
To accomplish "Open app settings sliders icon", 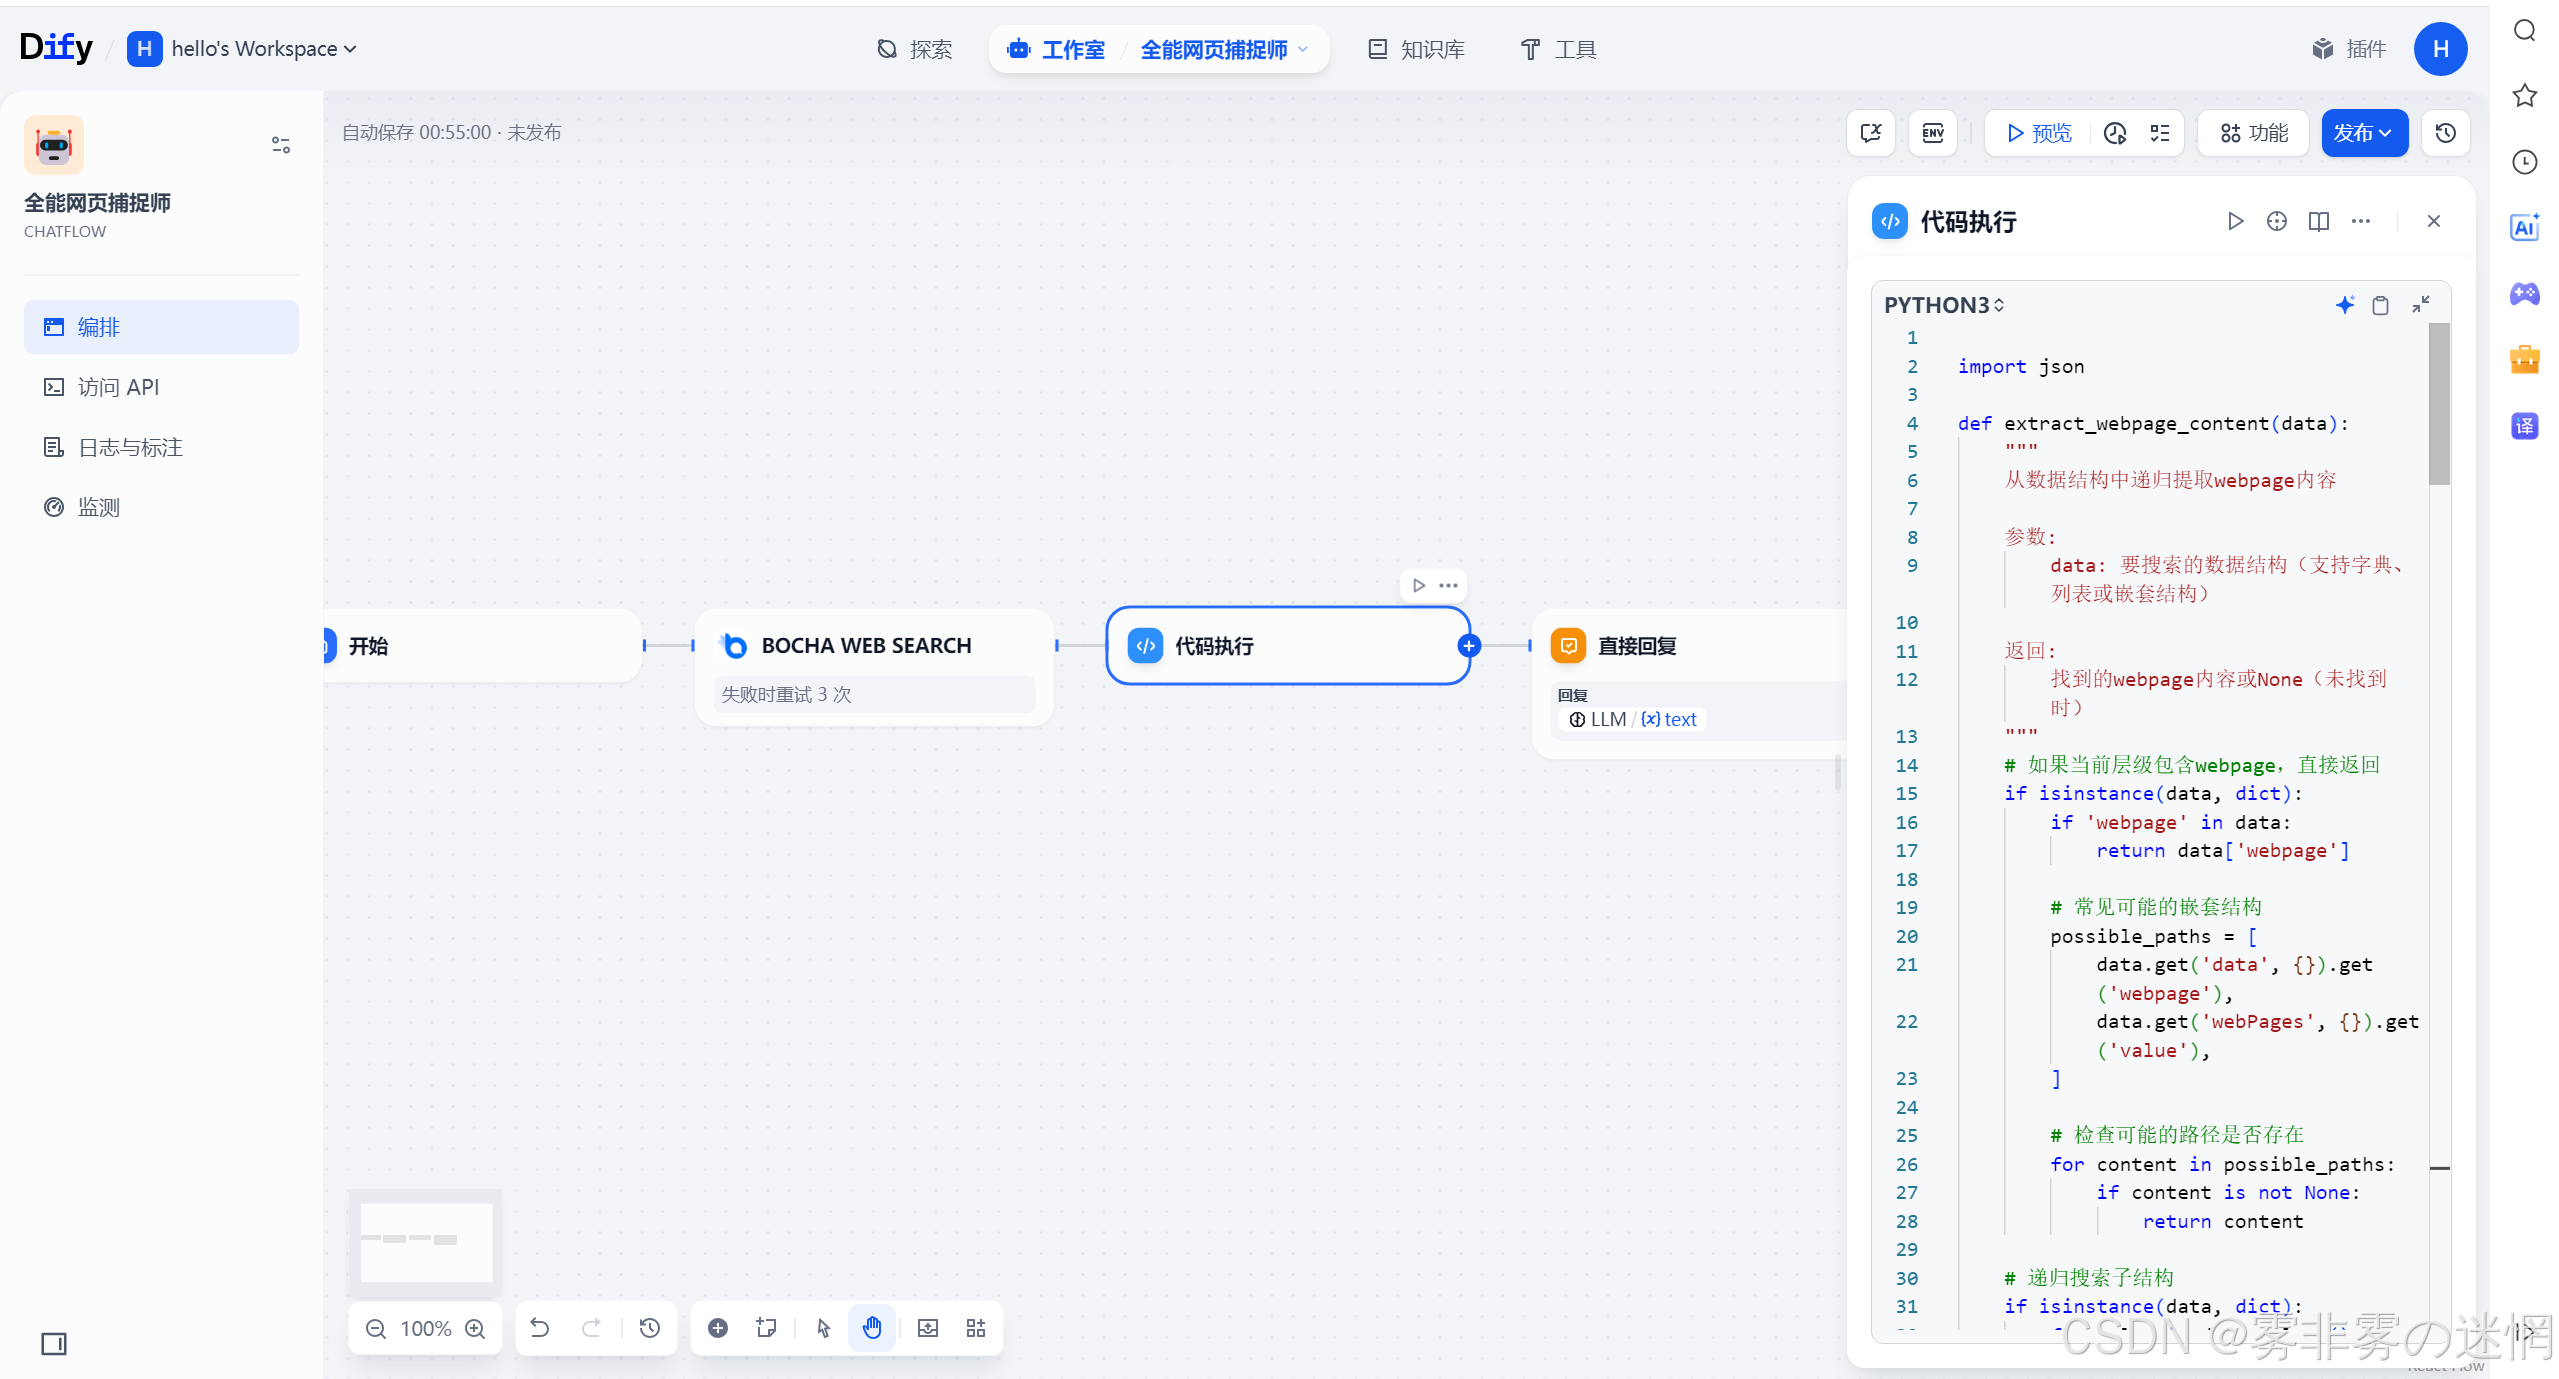I will (x=281, y=146).
